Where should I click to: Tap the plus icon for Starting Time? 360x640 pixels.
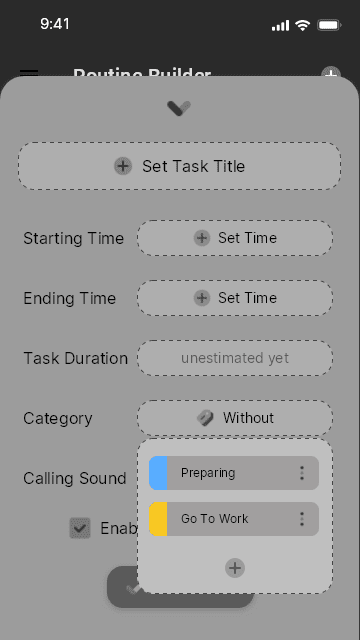[202, 238]
